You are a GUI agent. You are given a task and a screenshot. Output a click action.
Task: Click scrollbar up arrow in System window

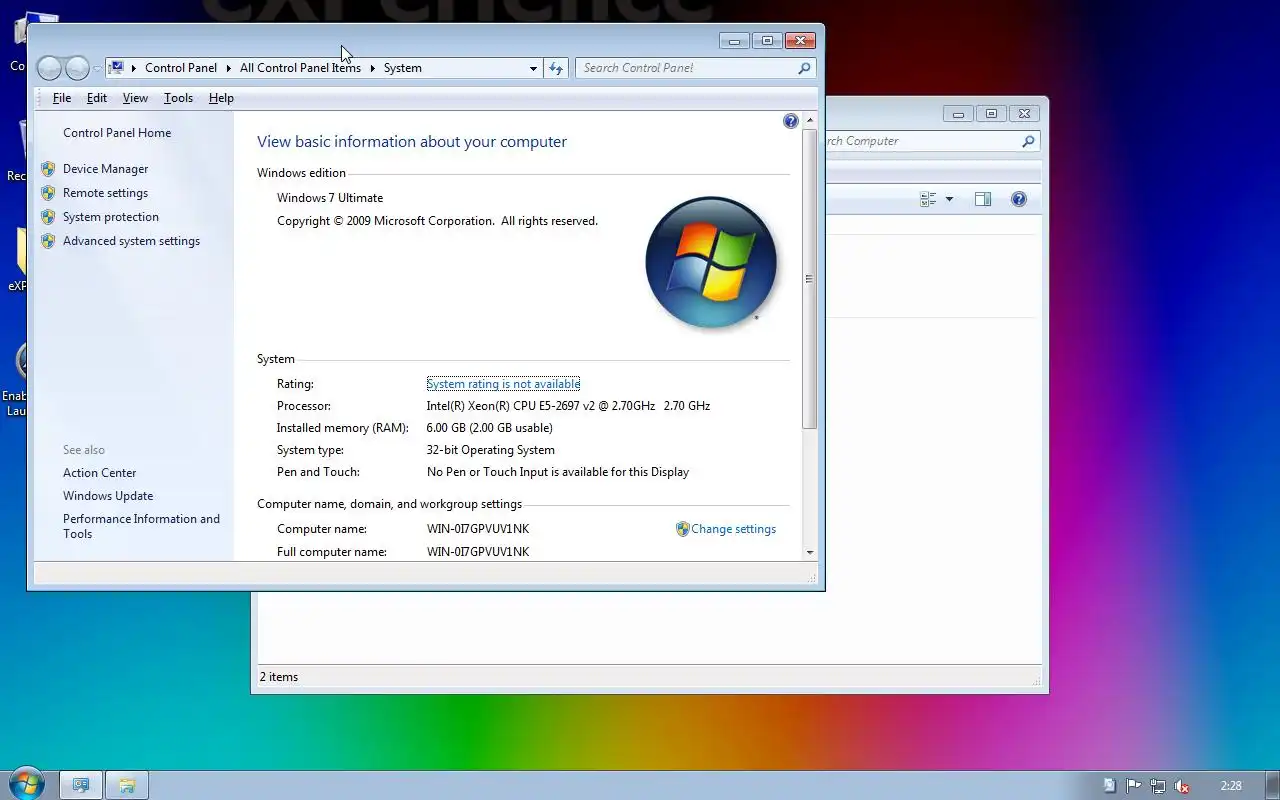810,121
